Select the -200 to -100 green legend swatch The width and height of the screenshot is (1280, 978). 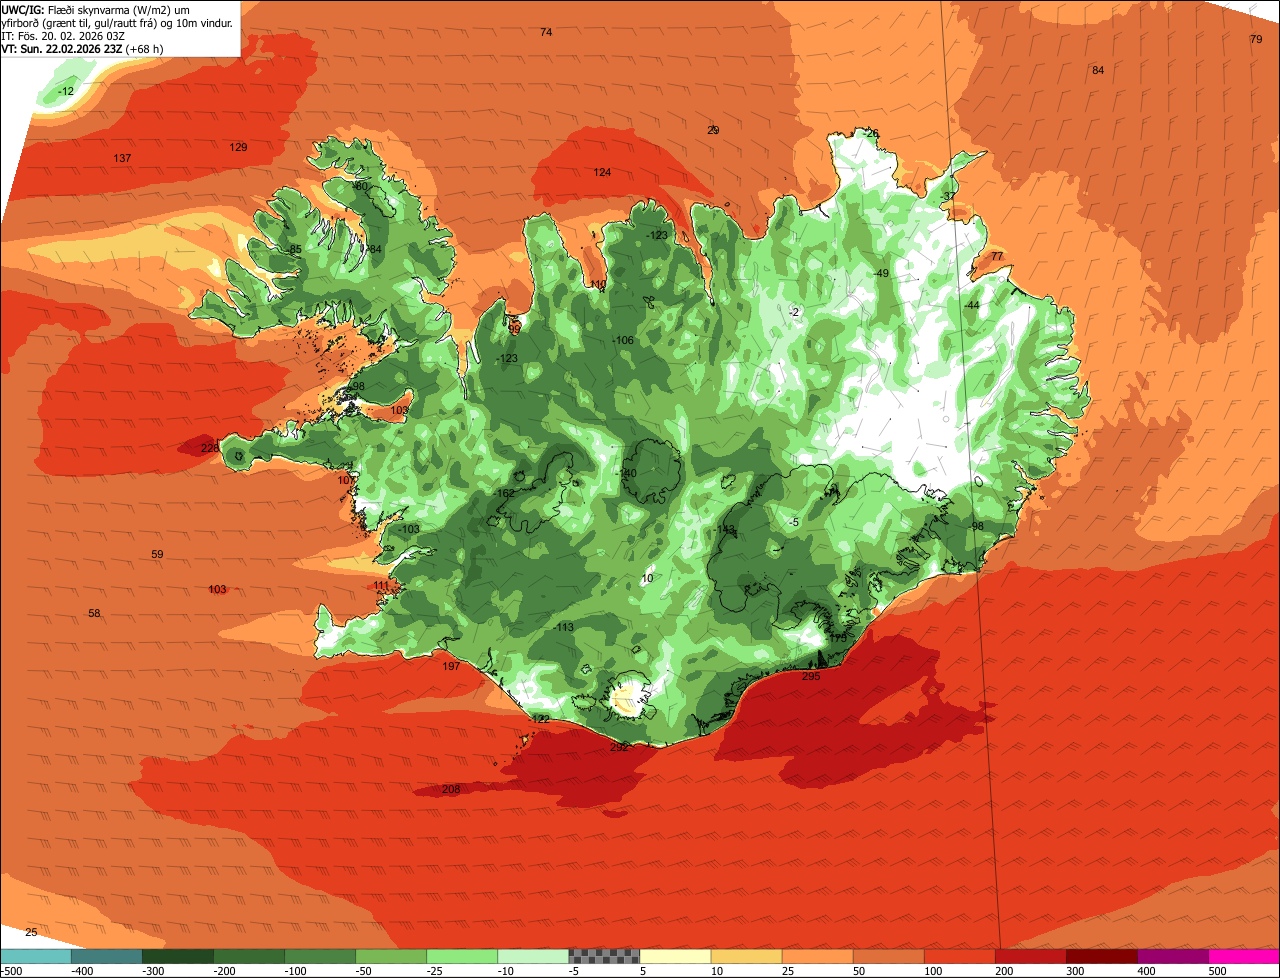(x=248, y=956)
